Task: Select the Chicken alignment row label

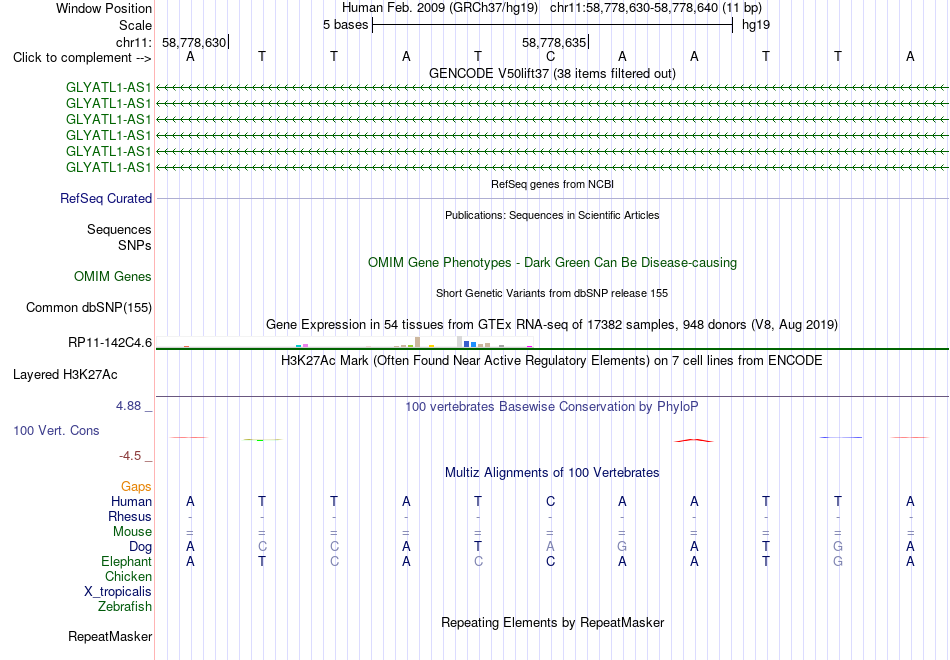Action: 128,576
